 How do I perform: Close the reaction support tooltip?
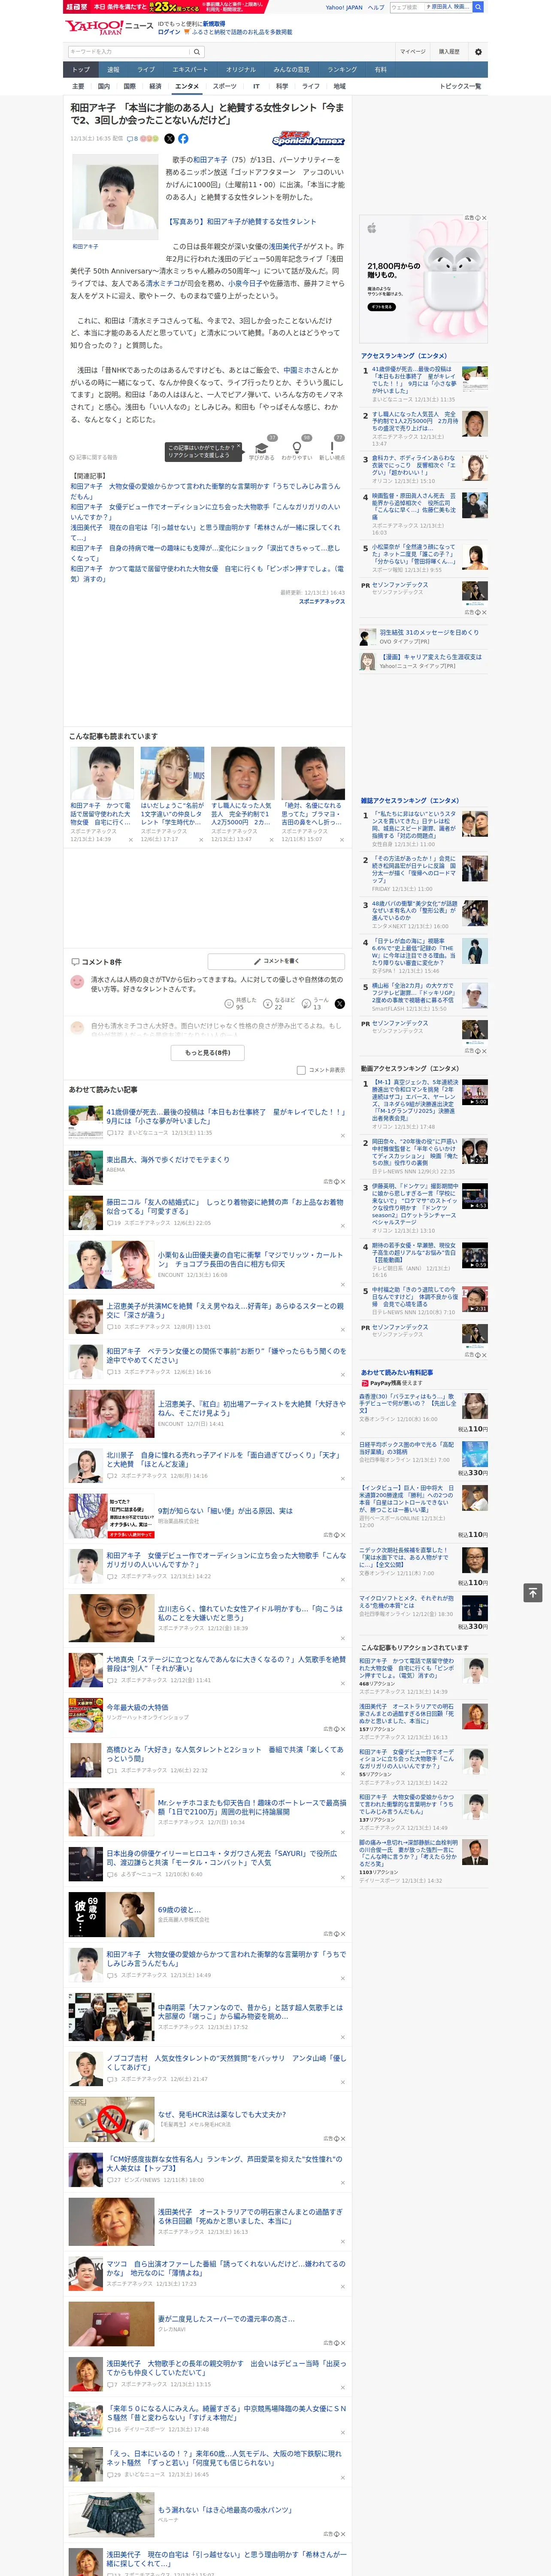point(239,447)
